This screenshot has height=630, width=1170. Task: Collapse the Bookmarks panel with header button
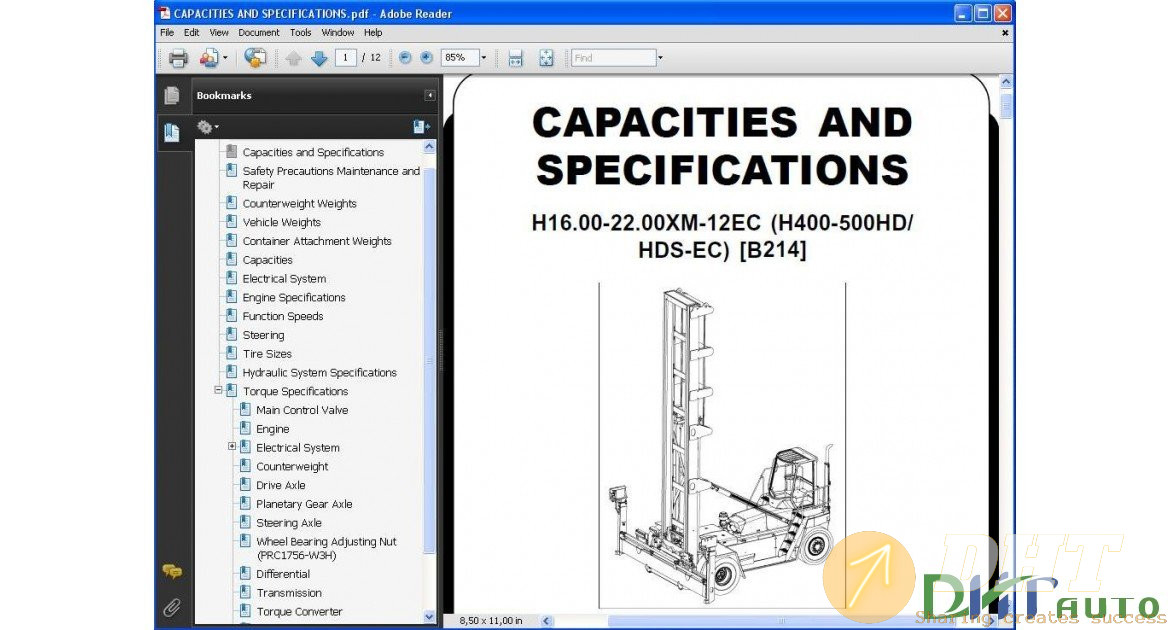[430, 96]
